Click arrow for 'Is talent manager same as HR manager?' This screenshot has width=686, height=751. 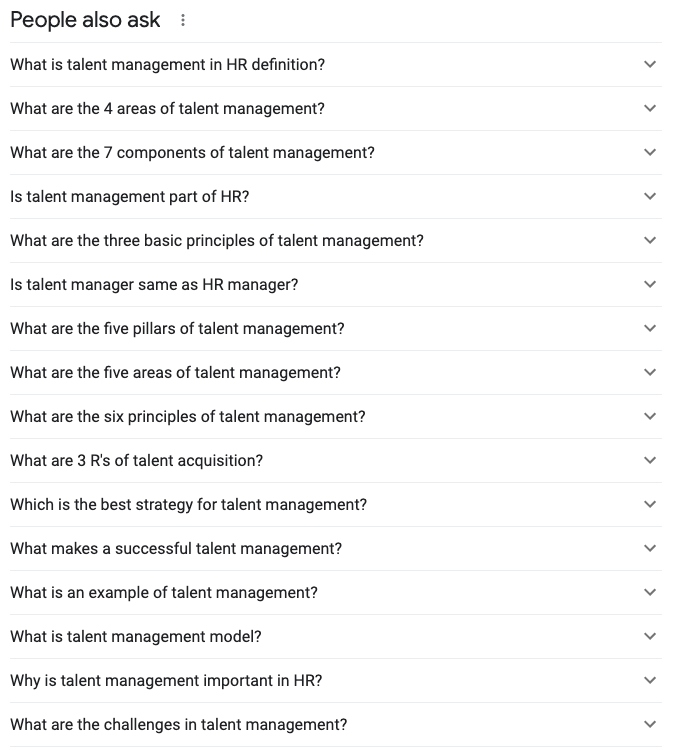coord(650,285)
